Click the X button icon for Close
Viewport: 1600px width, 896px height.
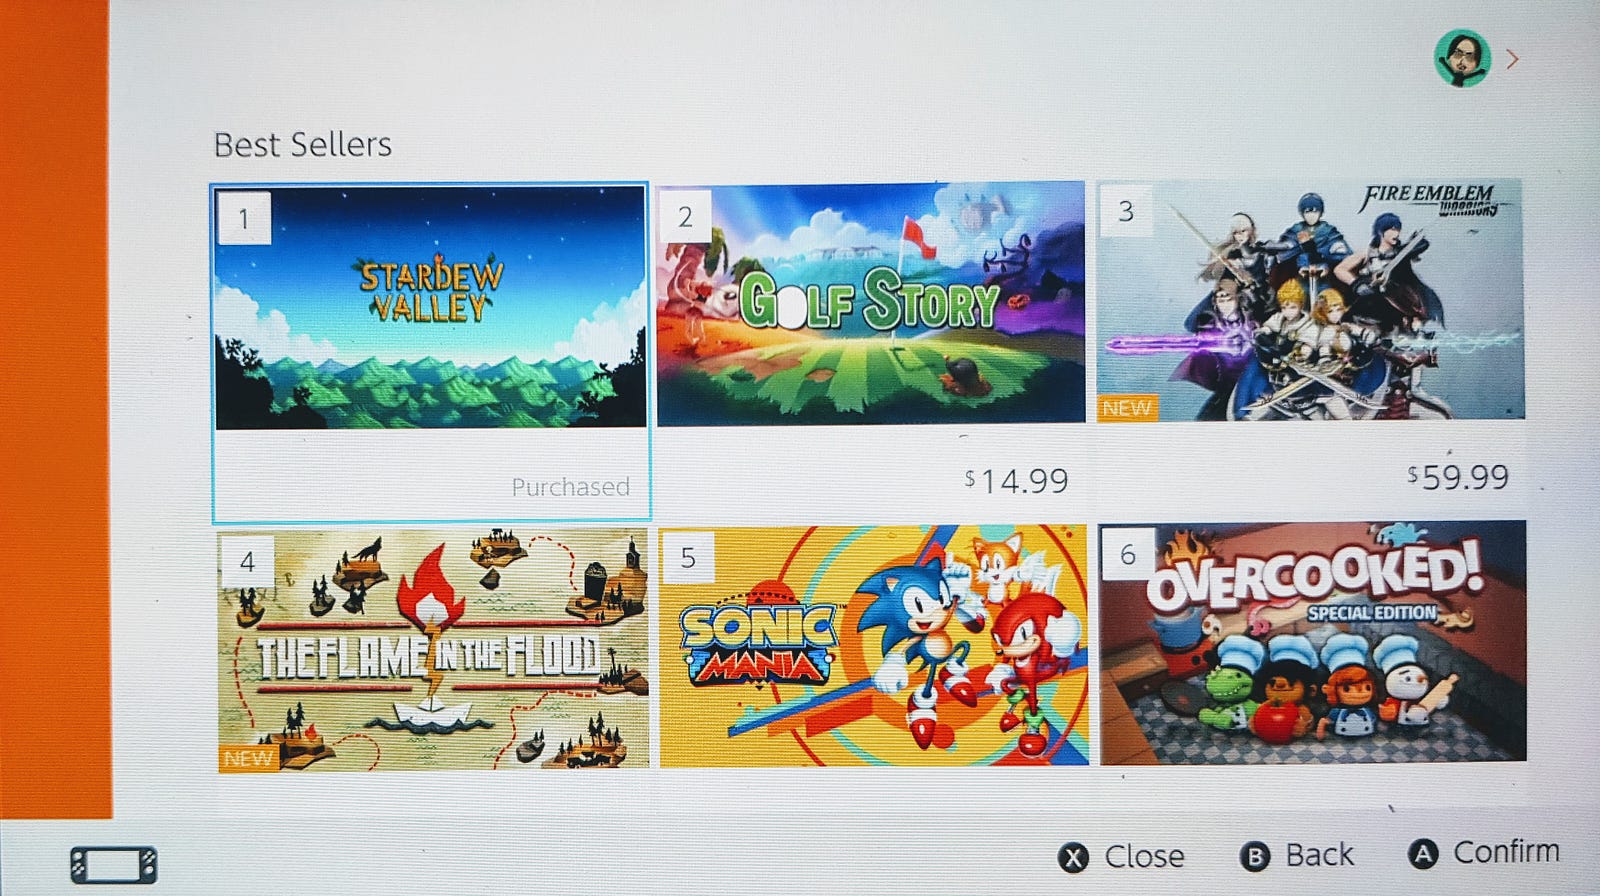[x=1073, y=857]
